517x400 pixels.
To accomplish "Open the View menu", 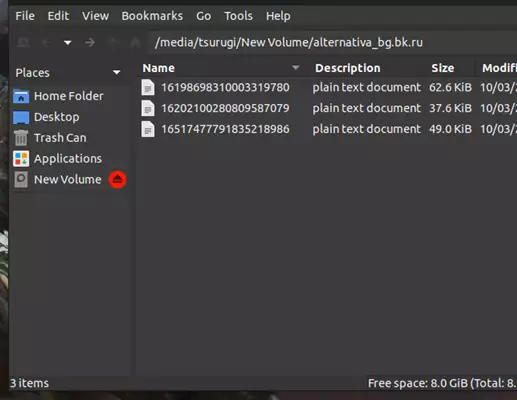I will point(95,16).
